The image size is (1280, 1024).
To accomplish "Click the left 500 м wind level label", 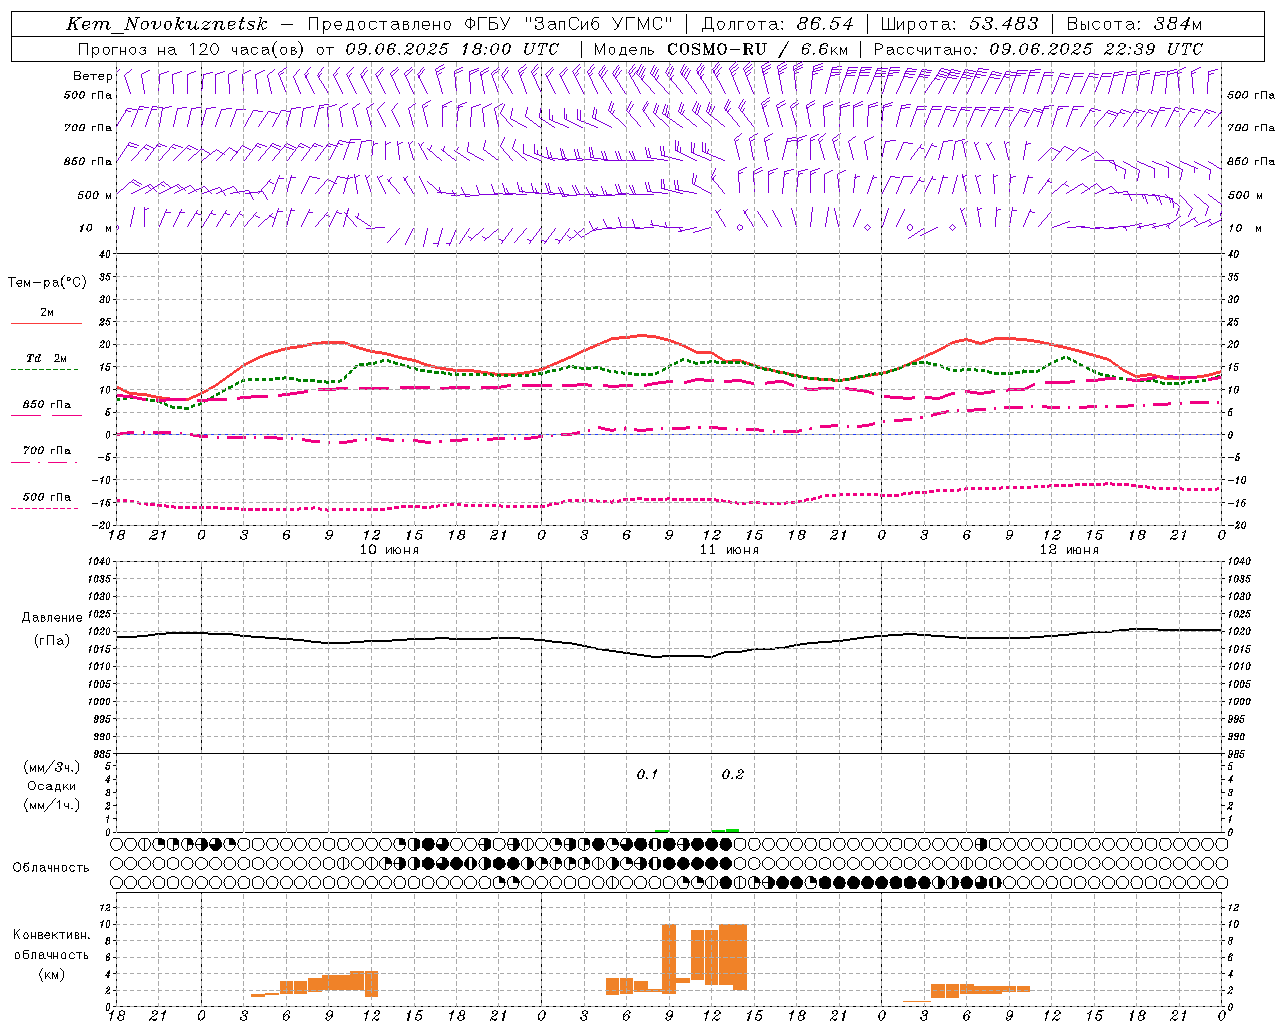I will [x=95, y=196].
